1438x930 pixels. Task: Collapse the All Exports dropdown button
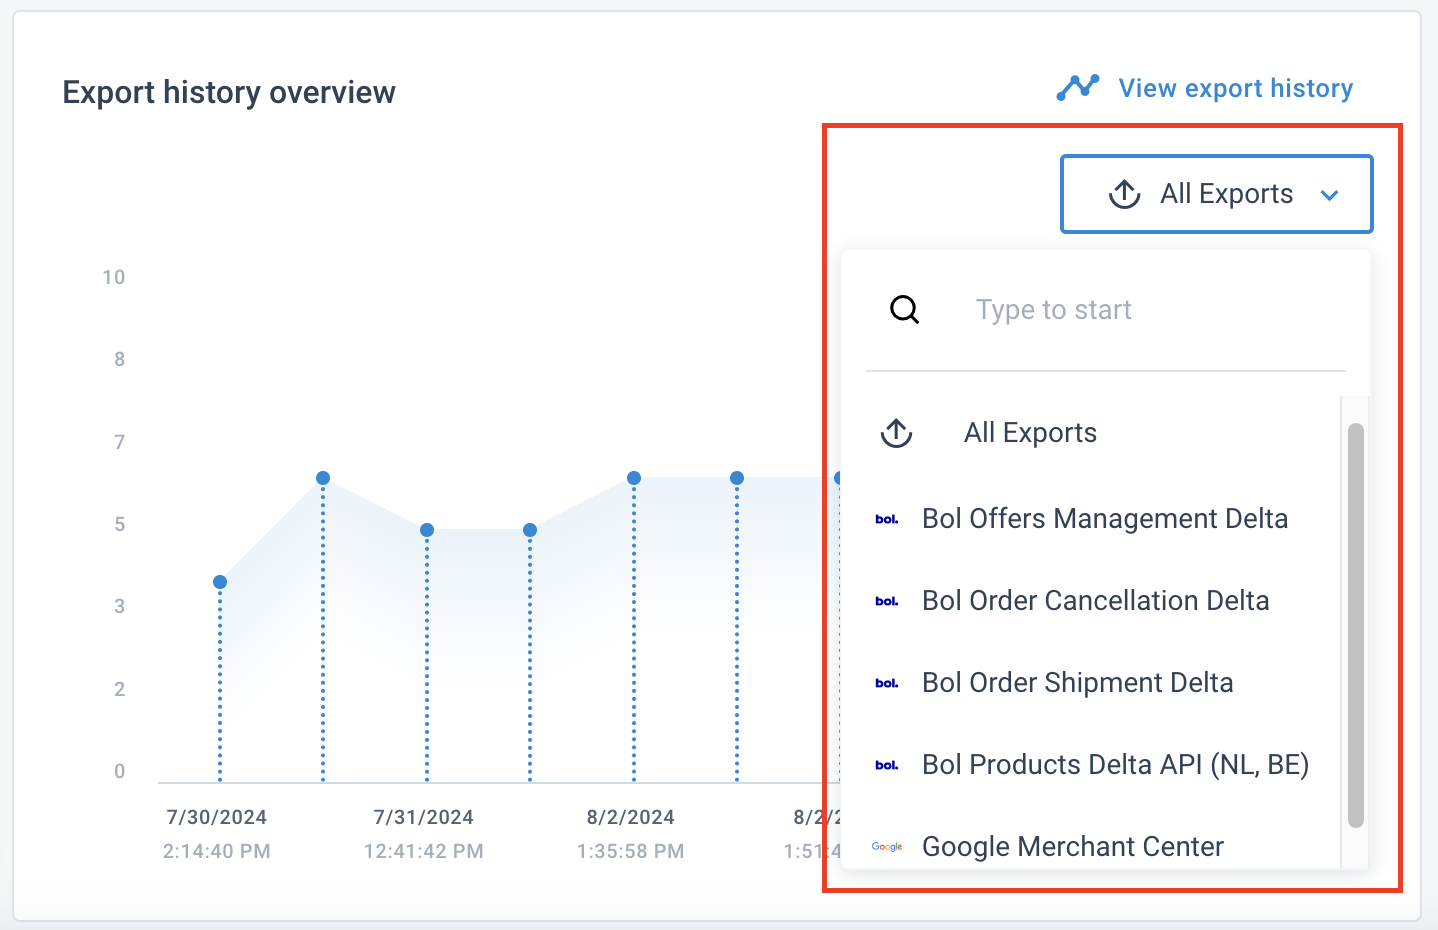tap(1216, 194)
